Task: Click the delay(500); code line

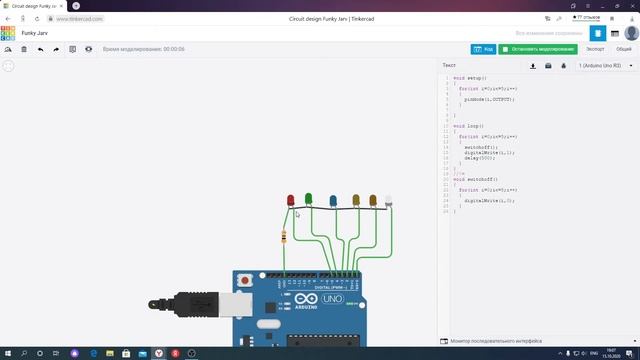Action: 480,158
